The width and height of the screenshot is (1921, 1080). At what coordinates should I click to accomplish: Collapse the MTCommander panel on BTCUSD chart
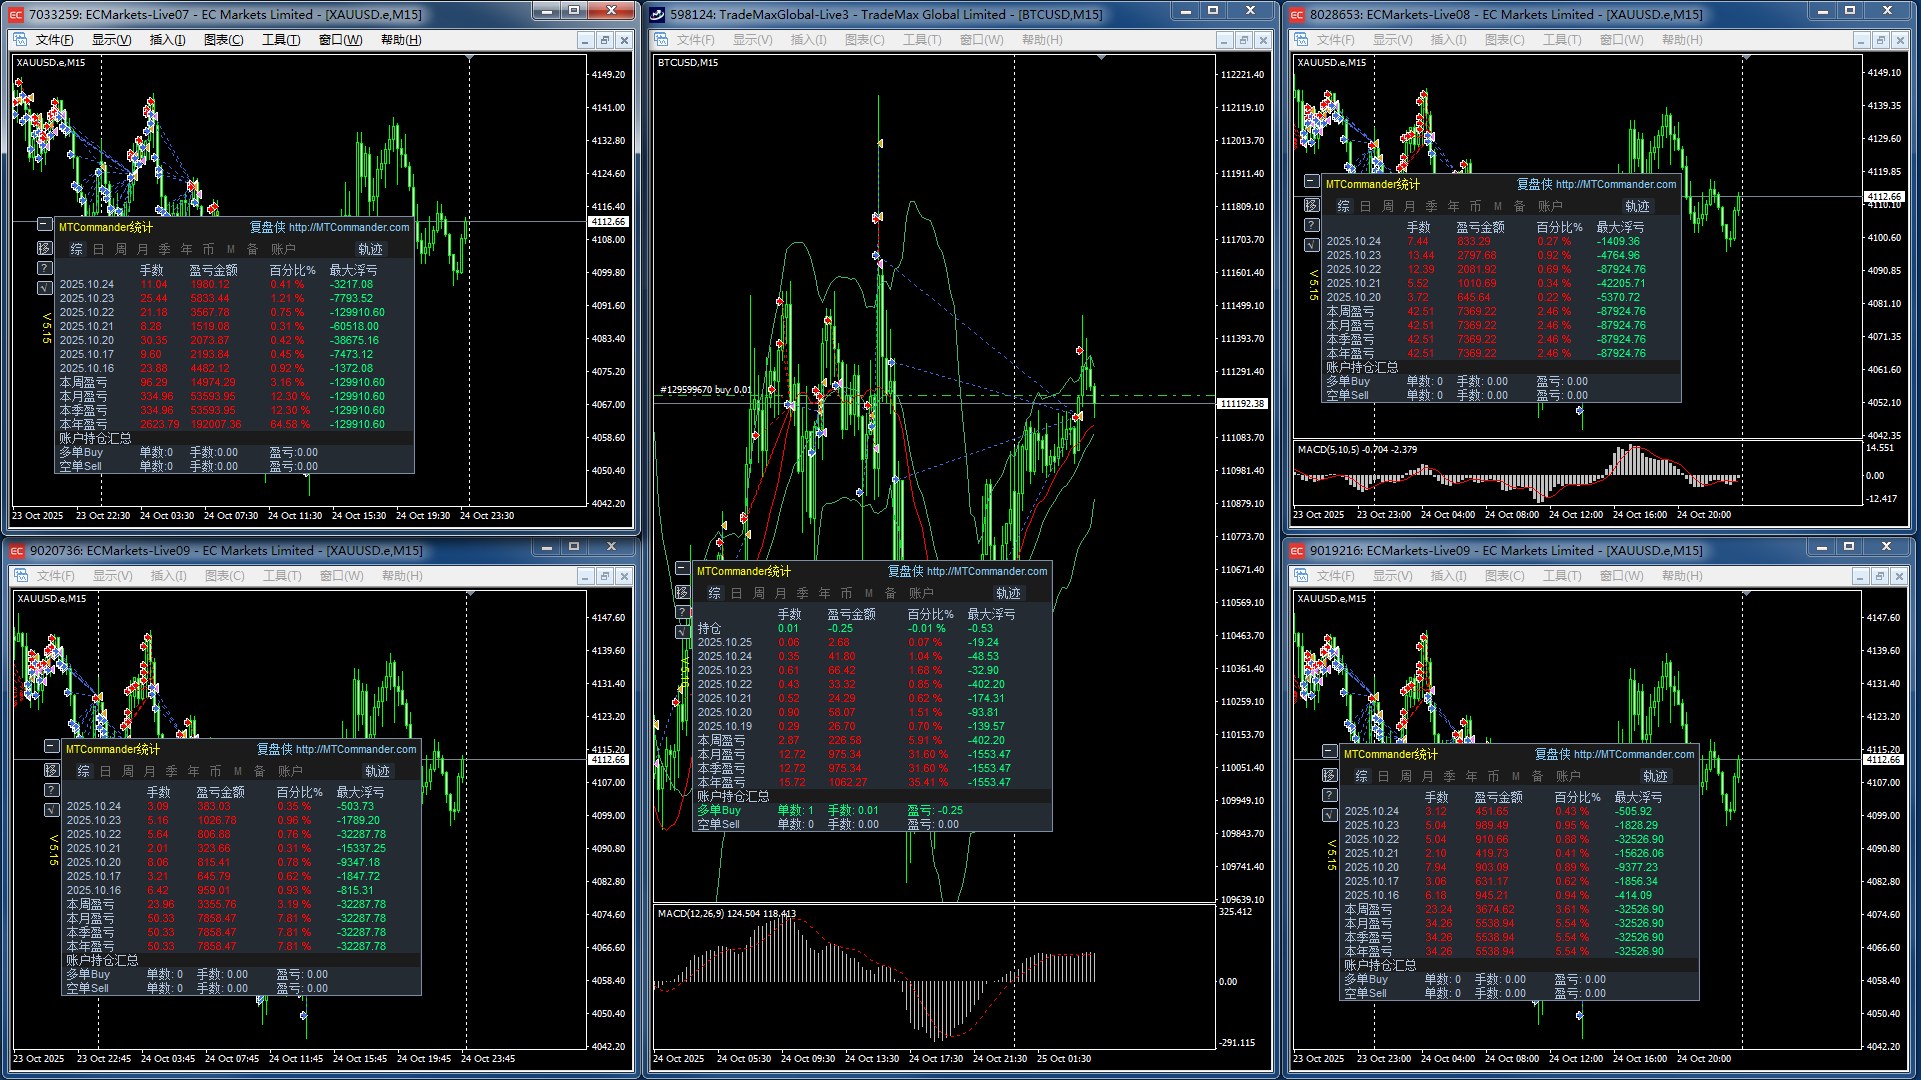tap(683, 568)
